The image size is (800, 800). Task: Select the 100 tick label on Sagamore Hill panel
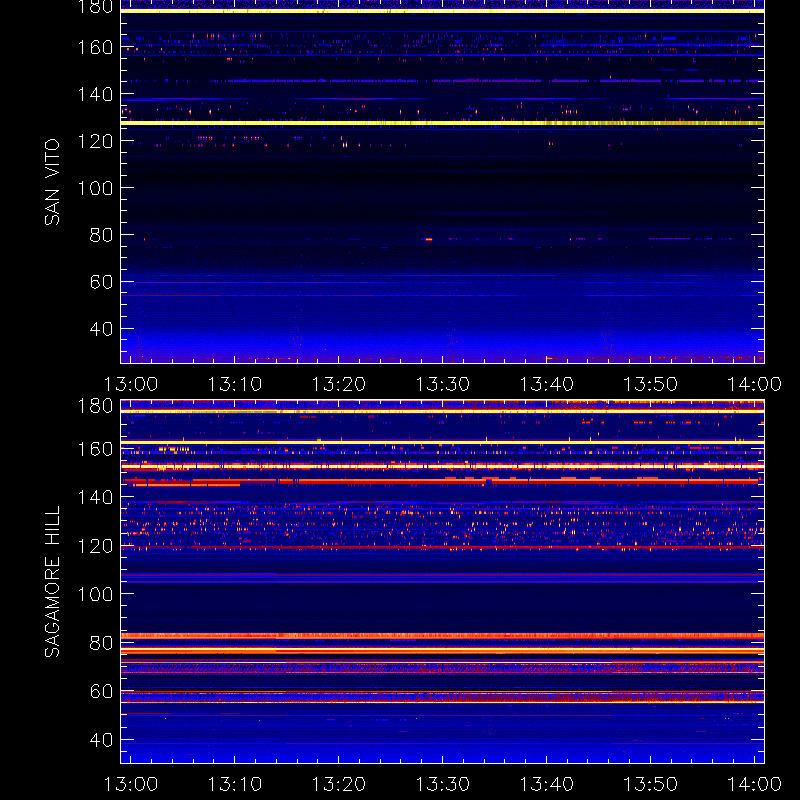coord(95,594)
